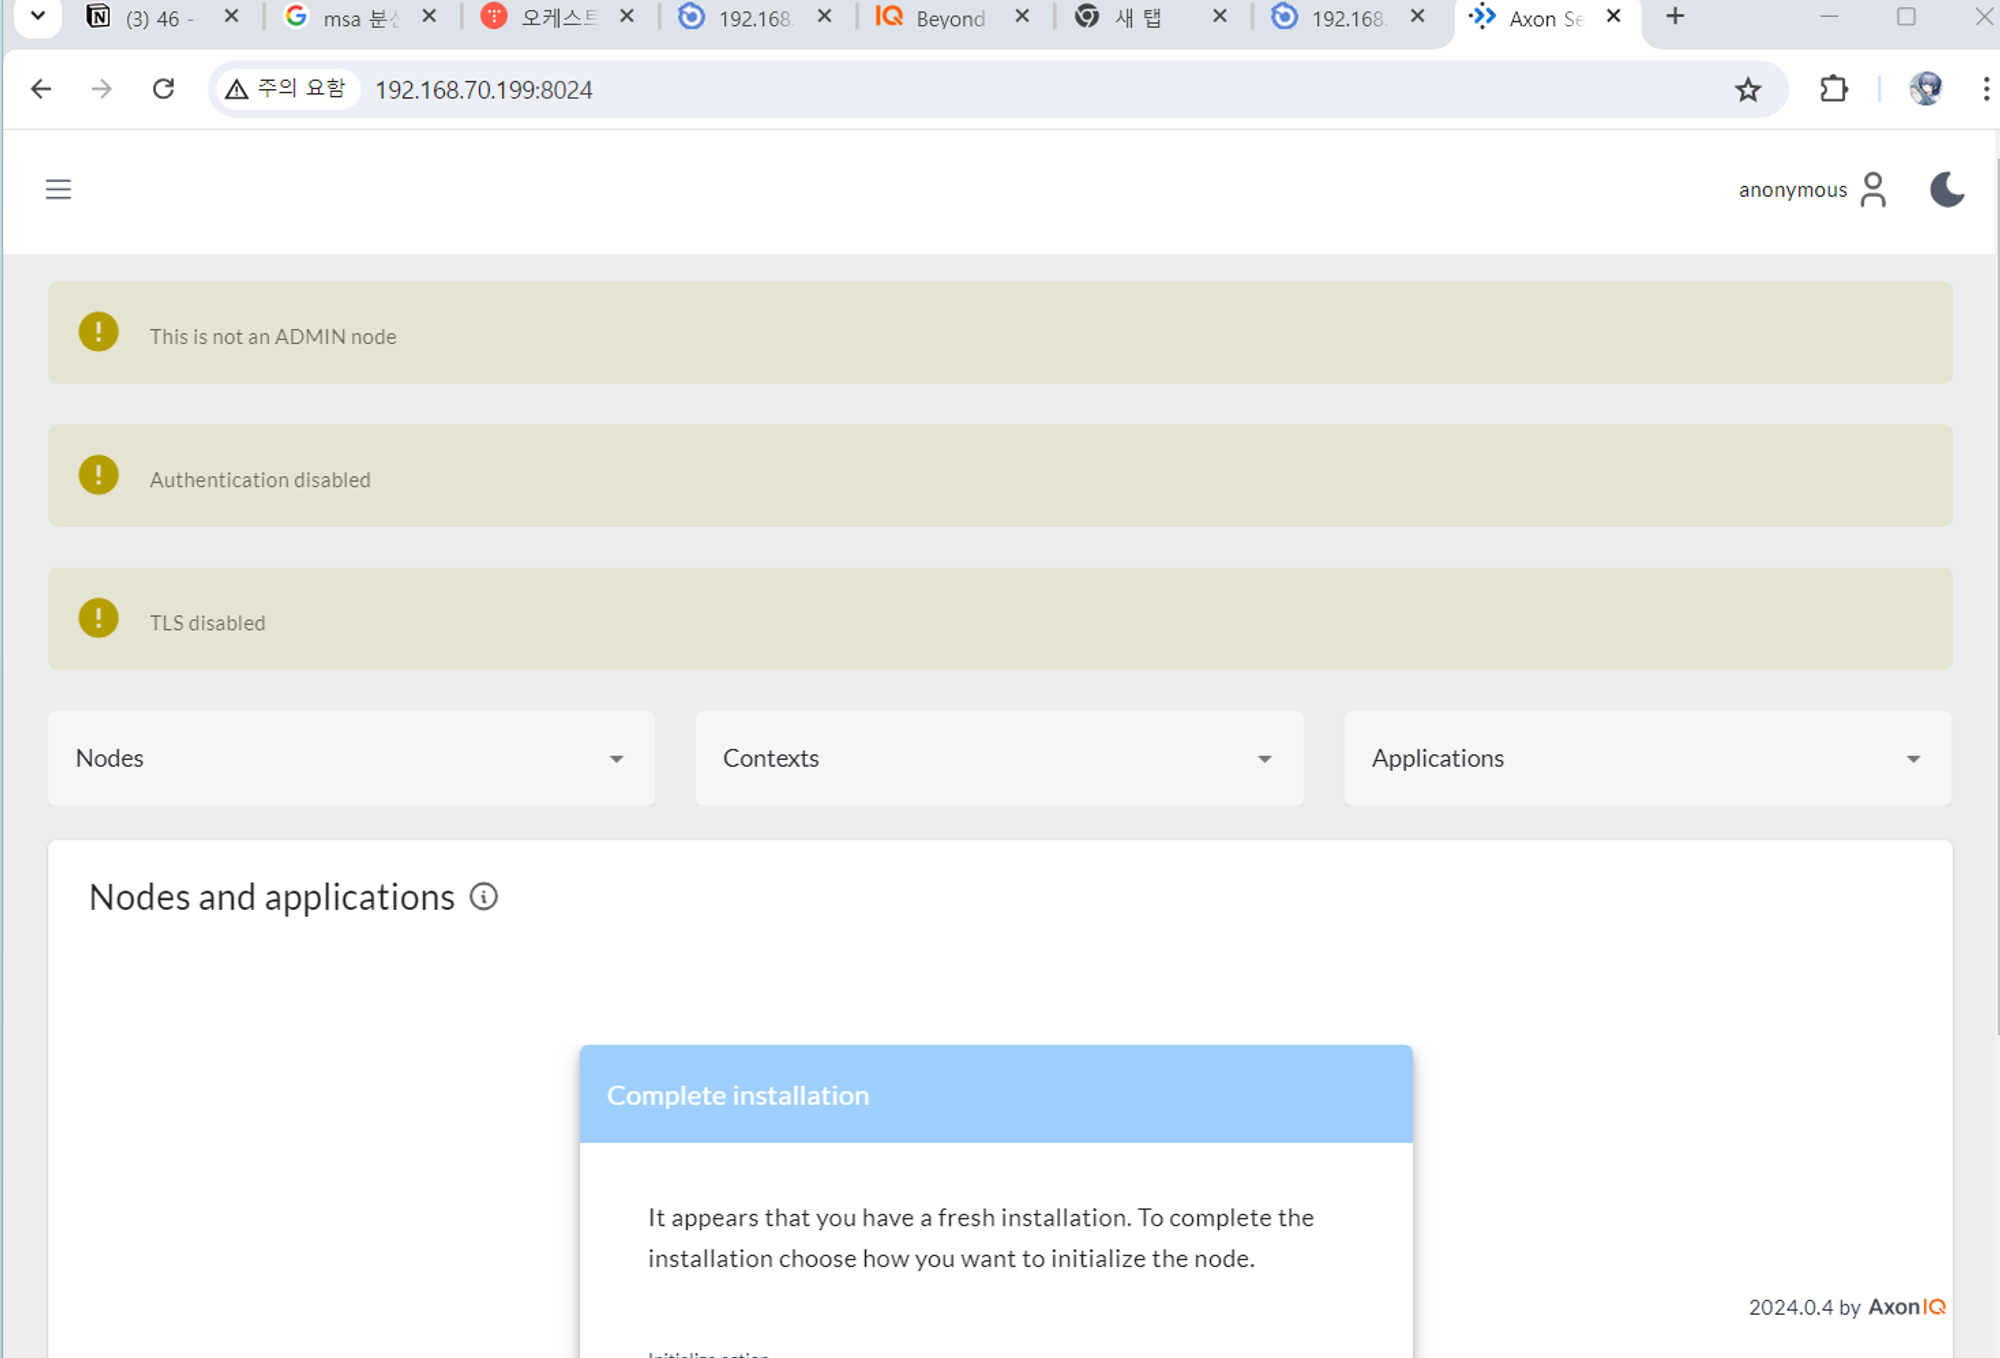This screenshot has width=2000, height=1358.
Task: Click the reload page button
Action: click(x=164, y=90)
